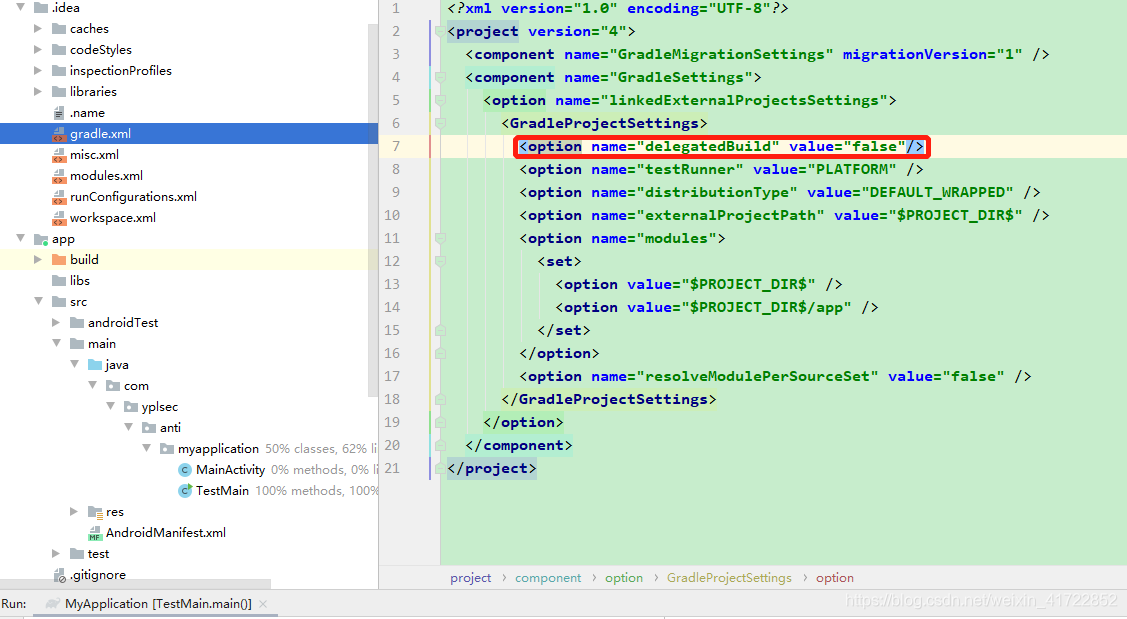Click the workspace.xml file icon
1127x619 pixels.
[x=59, y=217]
